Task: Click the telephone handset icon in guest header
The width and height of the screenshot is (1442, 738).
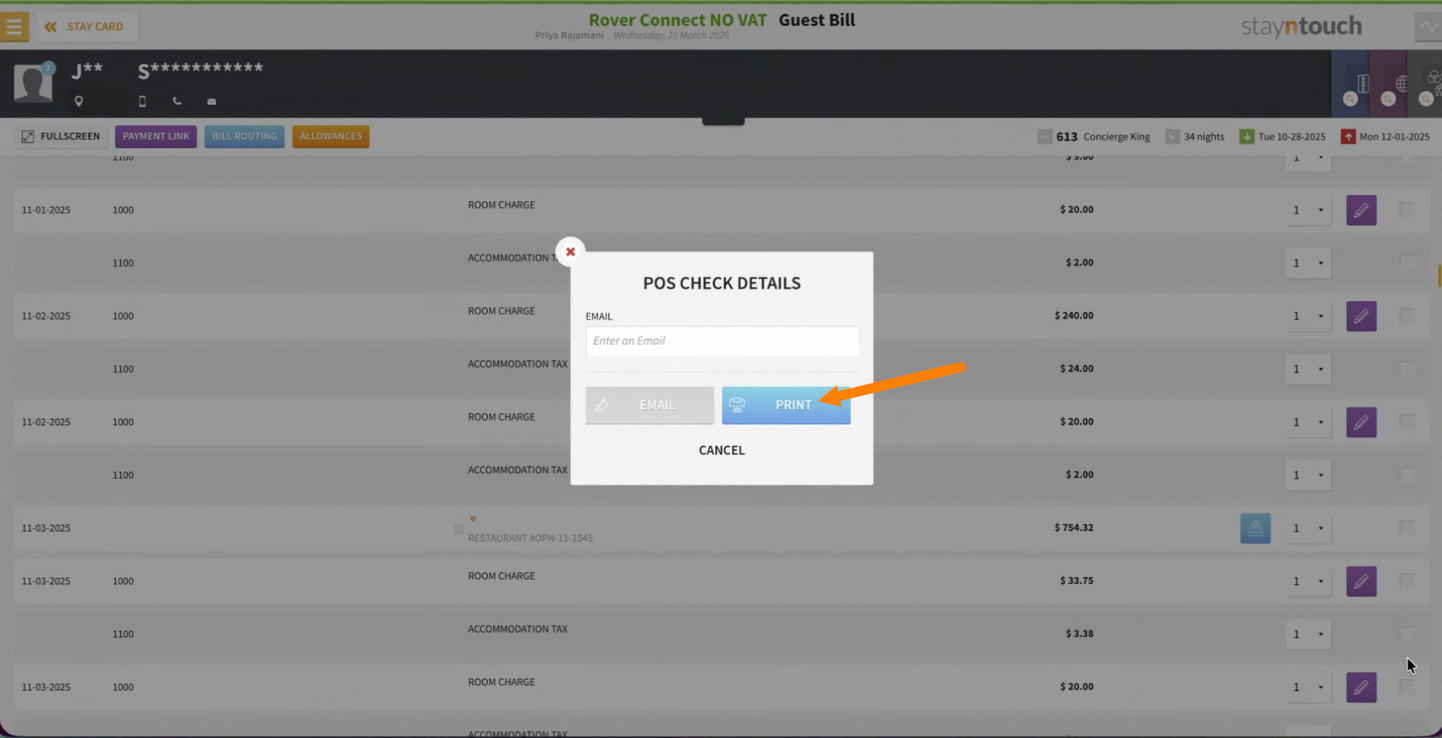Action: click(x=177, y=101)
